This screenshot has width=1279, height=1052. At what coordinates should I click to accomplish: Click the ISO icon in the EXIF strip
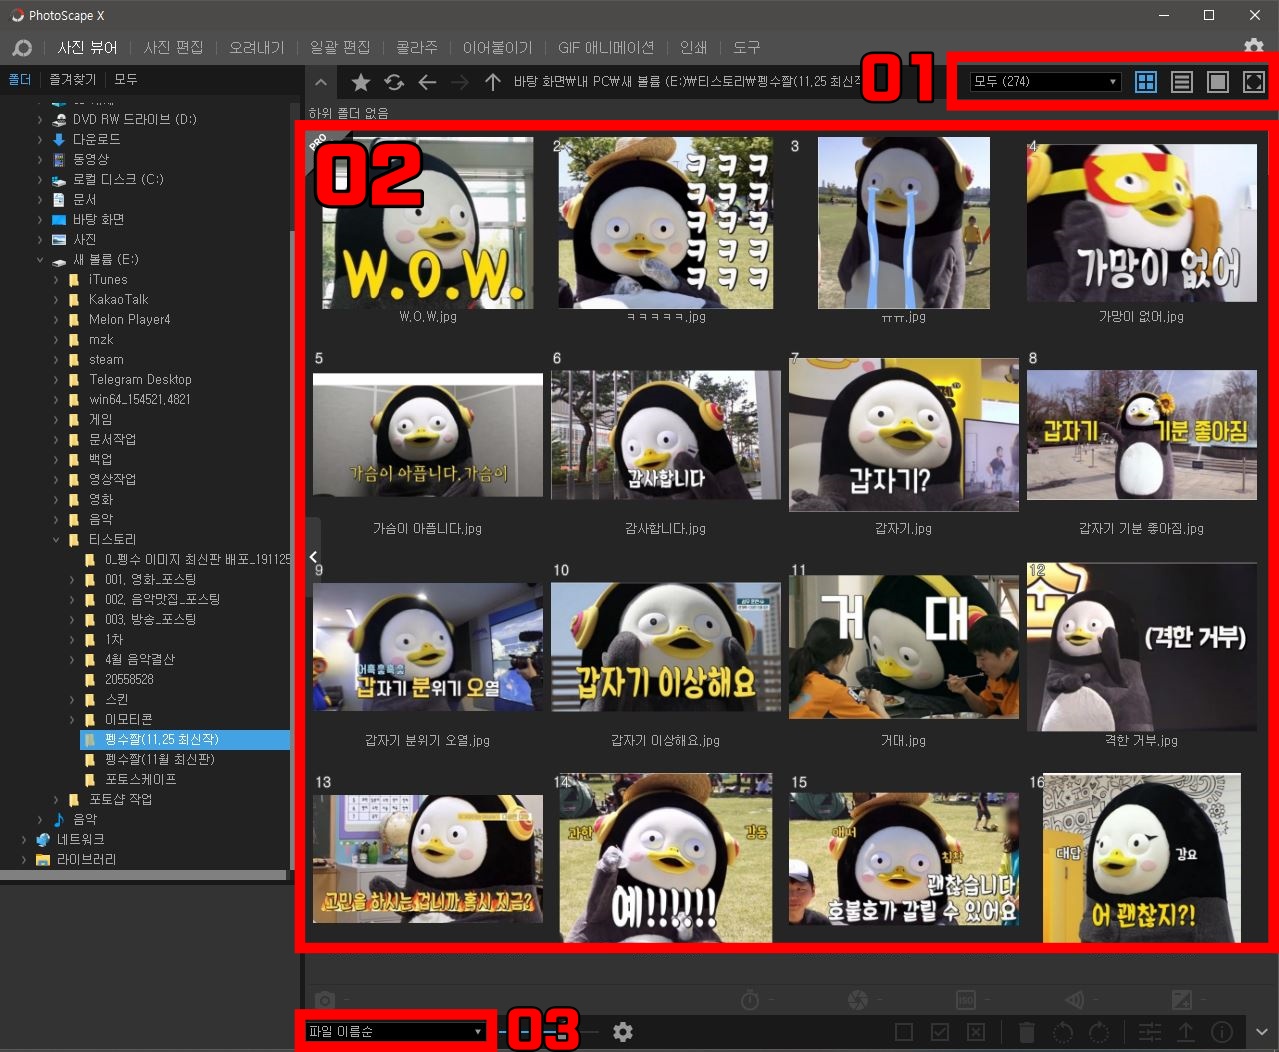(x=966, y=999)
